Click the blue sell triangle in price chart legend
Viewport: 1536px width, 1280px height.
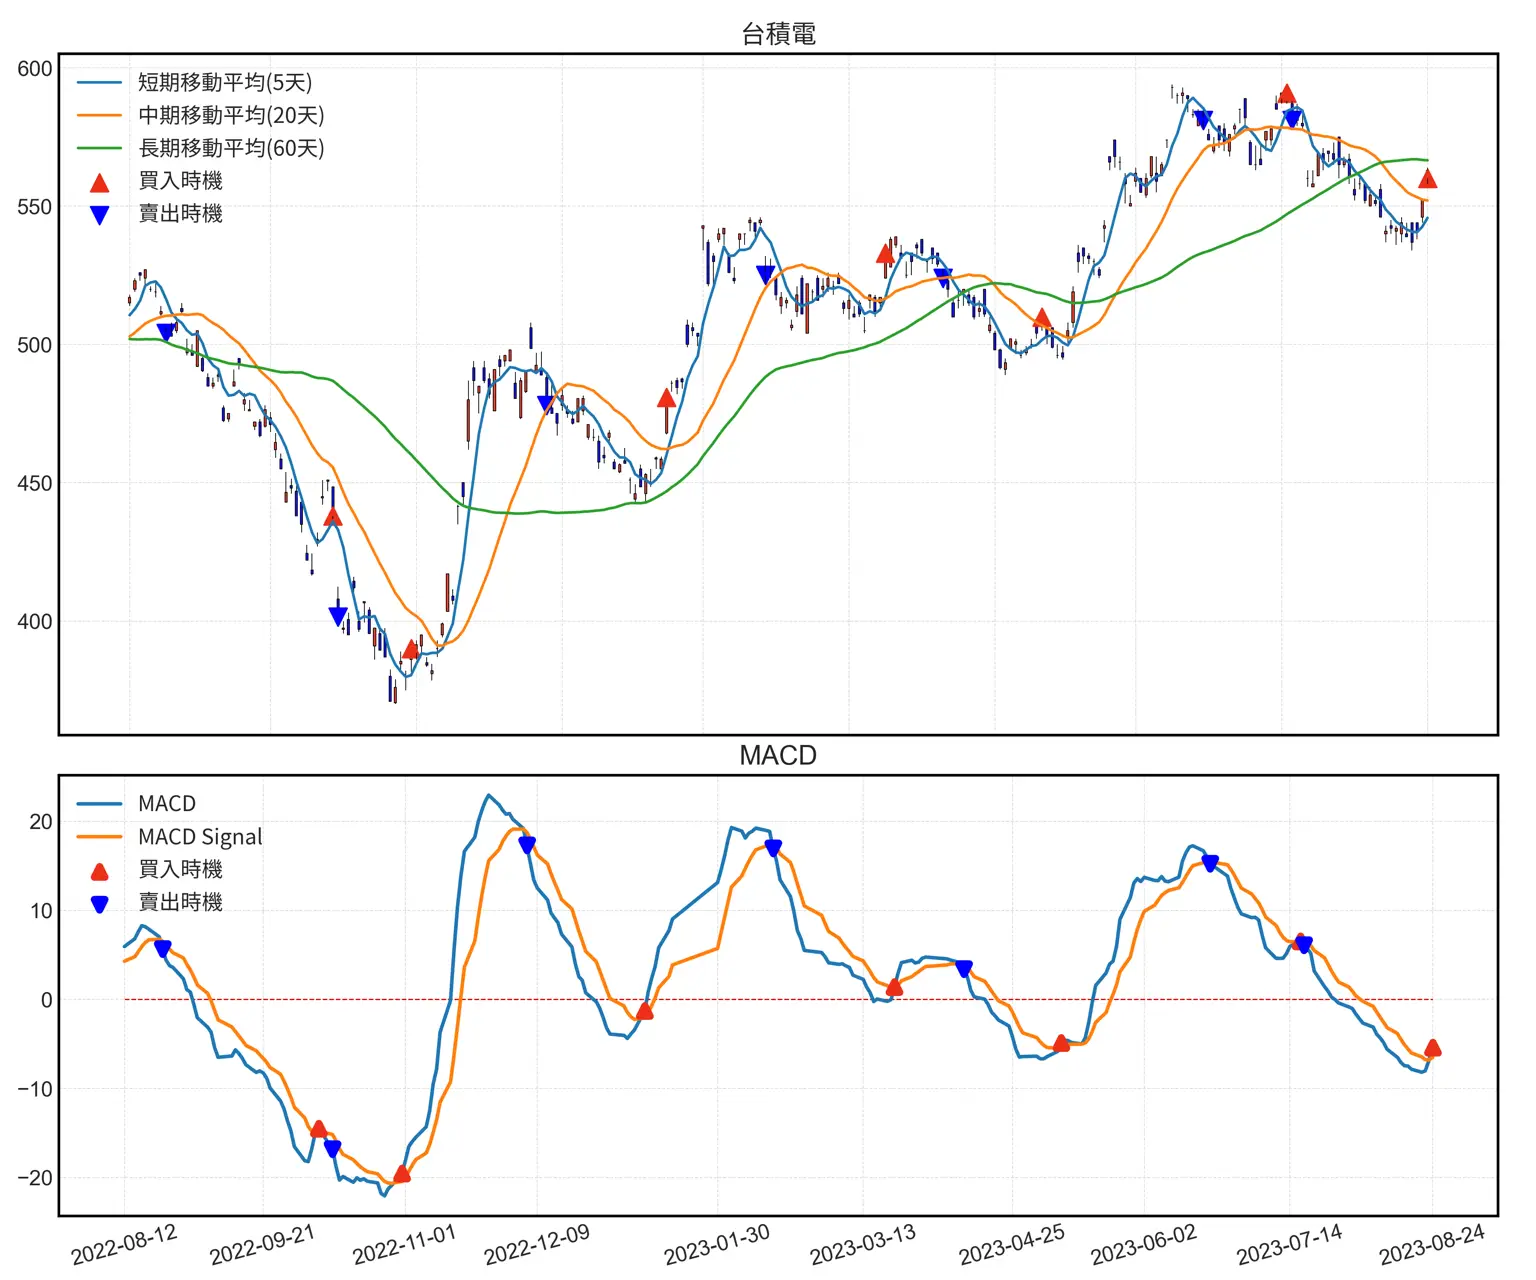(x=100, y=215)
